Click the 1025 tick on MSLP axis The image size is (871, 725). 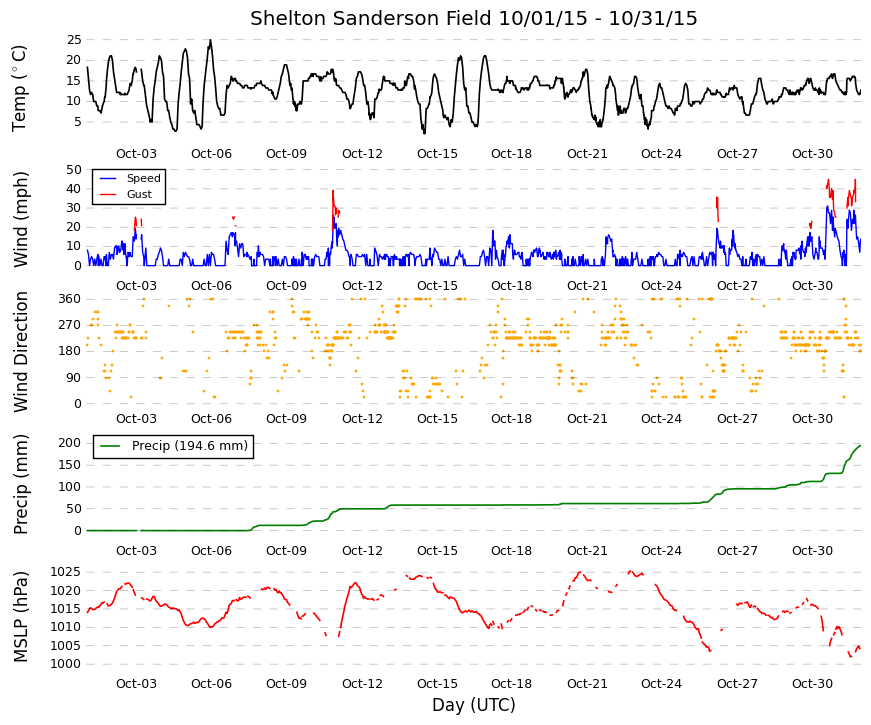point(66,572)
